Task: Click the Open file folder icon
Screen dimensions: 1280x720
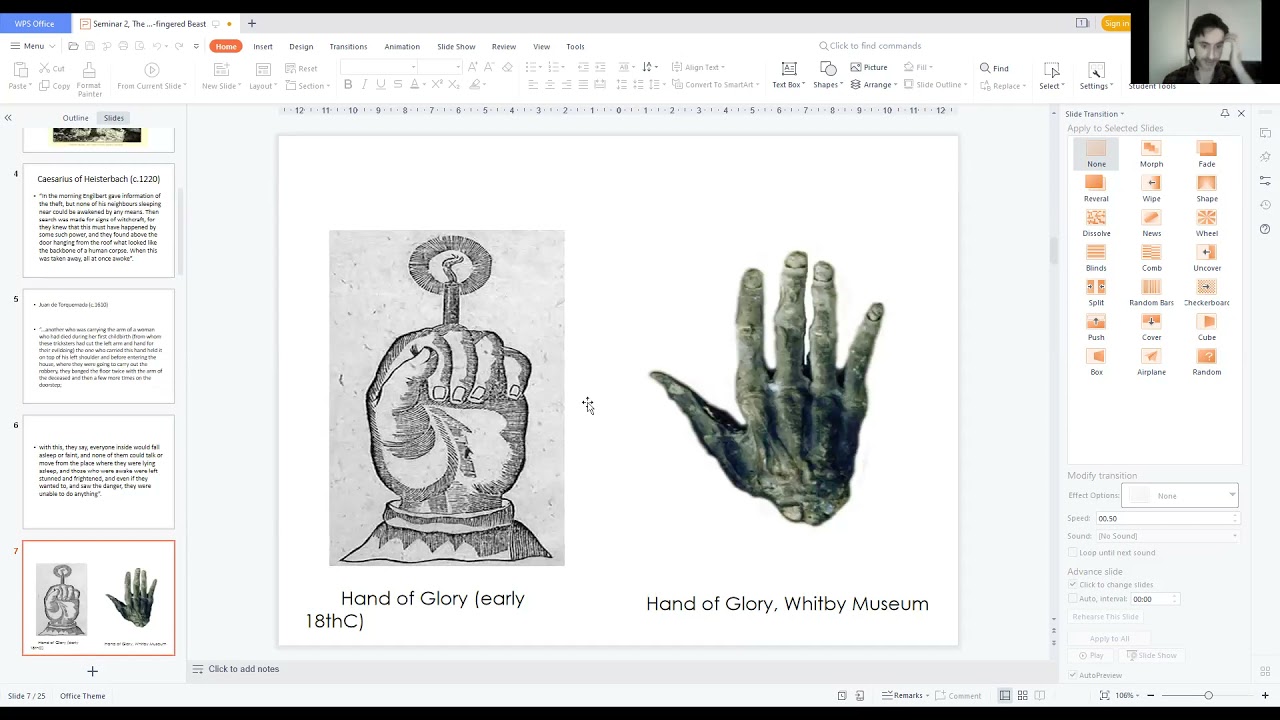Action: [x=73, y=46]
